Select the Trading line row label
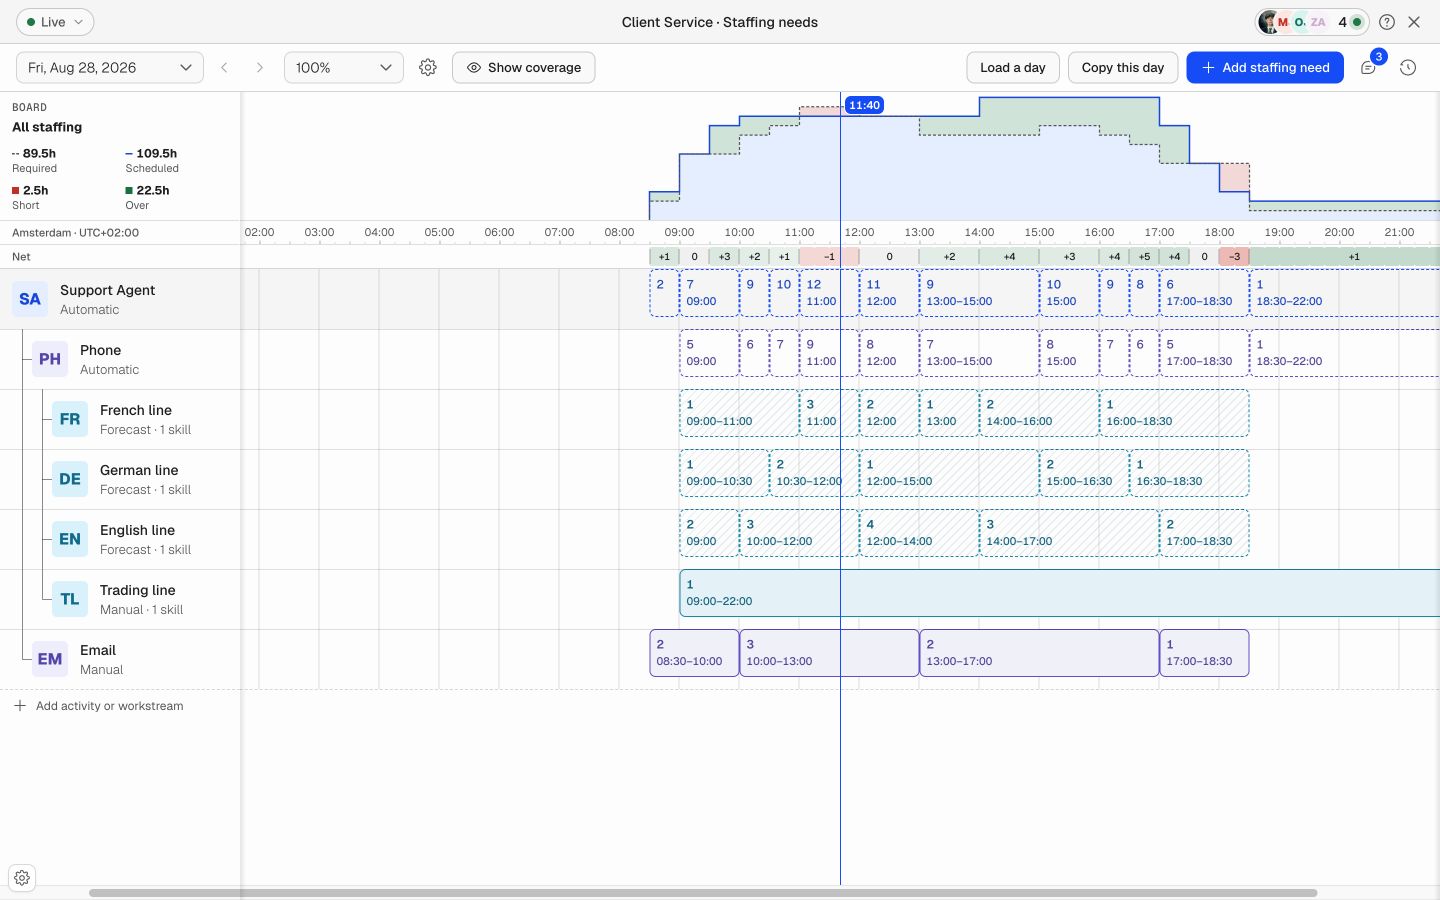 coord(138,590)
